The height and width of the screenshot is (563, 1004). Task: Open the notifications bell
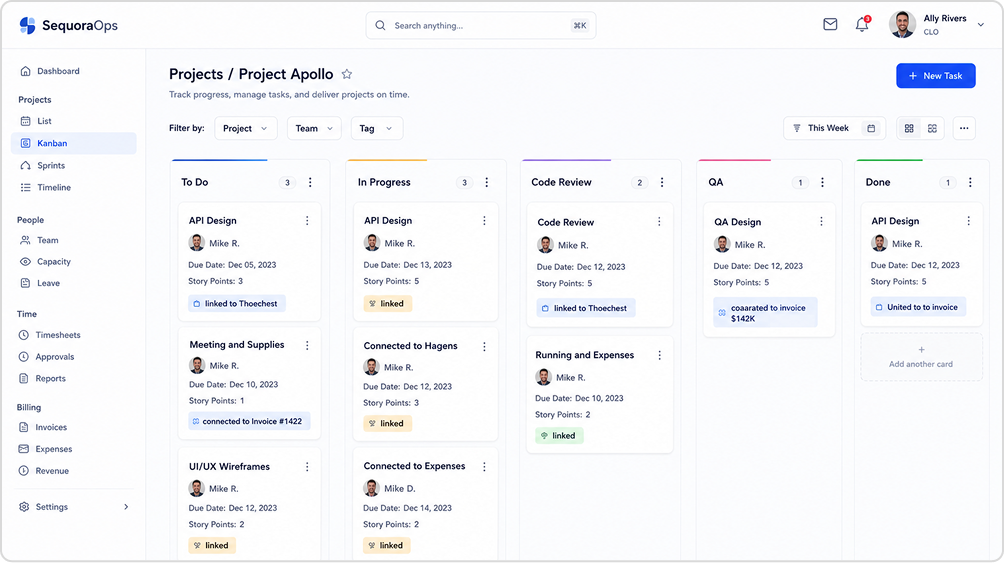(862, 24)
